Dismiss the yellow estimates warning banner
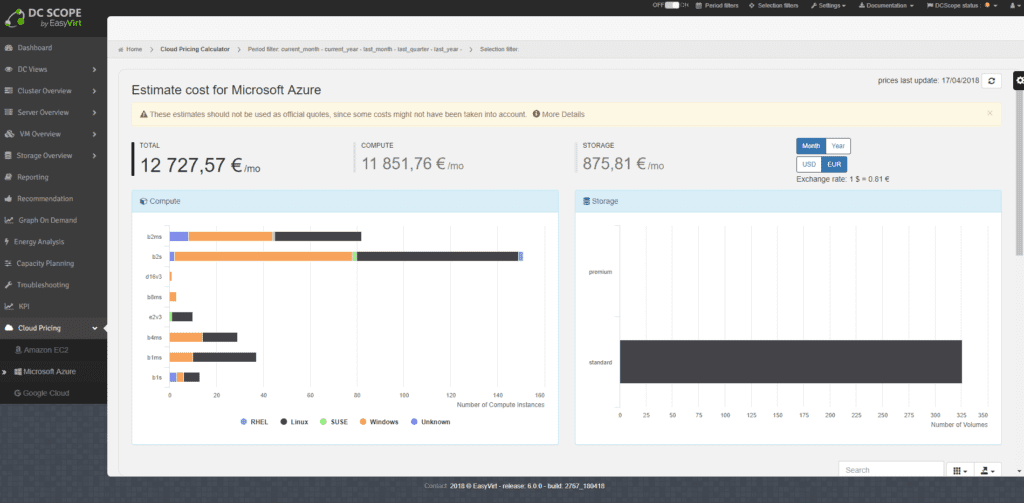This screenshot has width=1024, height=503. coord(989,113)
